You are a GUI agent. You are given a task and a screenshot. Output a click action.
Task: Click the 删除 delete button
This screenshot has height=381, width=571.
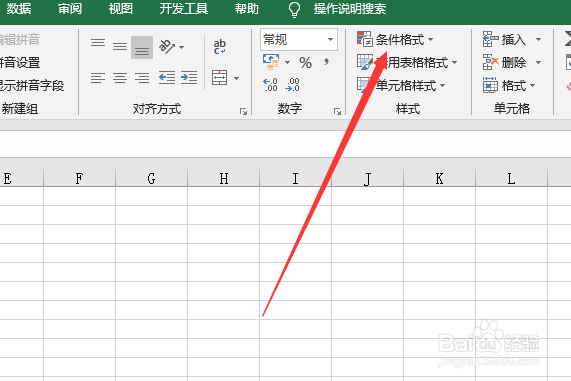[x=504, y=63]
